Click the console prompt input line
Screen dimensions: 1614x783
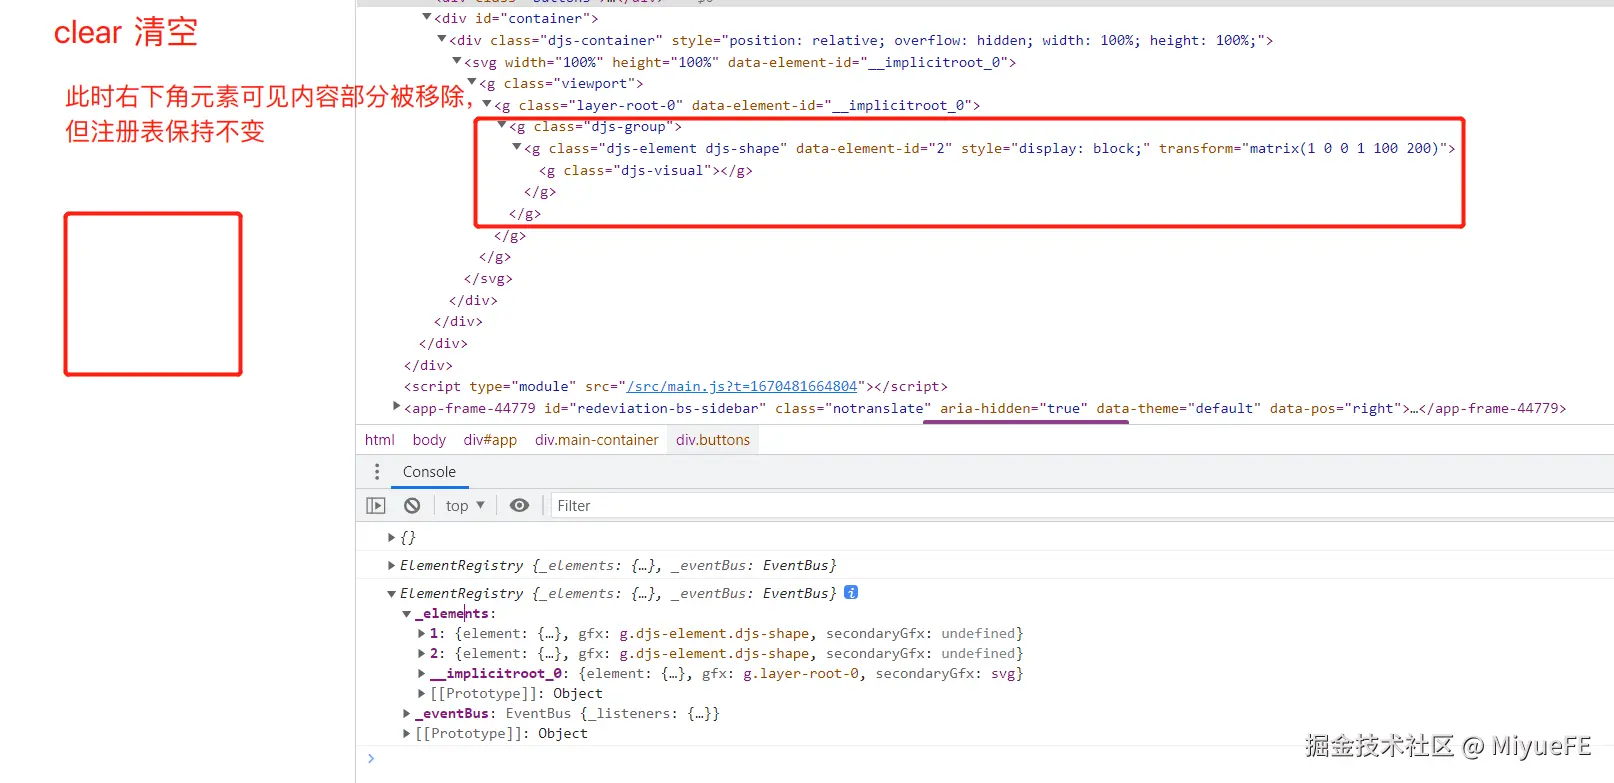pyautogui.click(x=990, y=759)
